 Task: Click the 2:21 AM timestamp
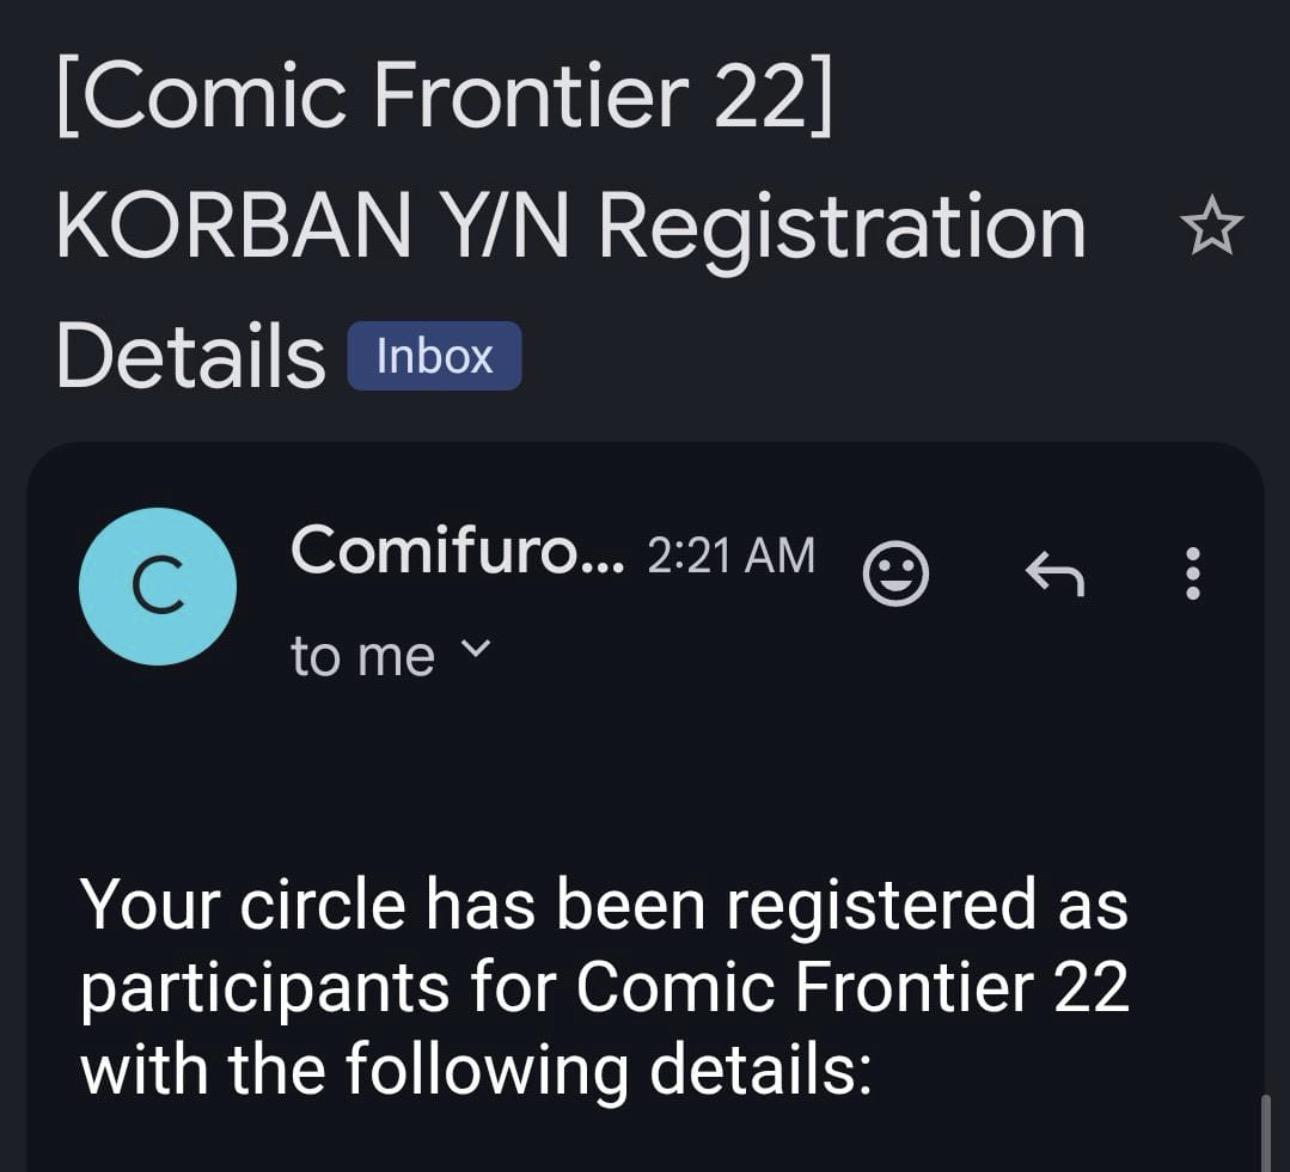(731, 555)
